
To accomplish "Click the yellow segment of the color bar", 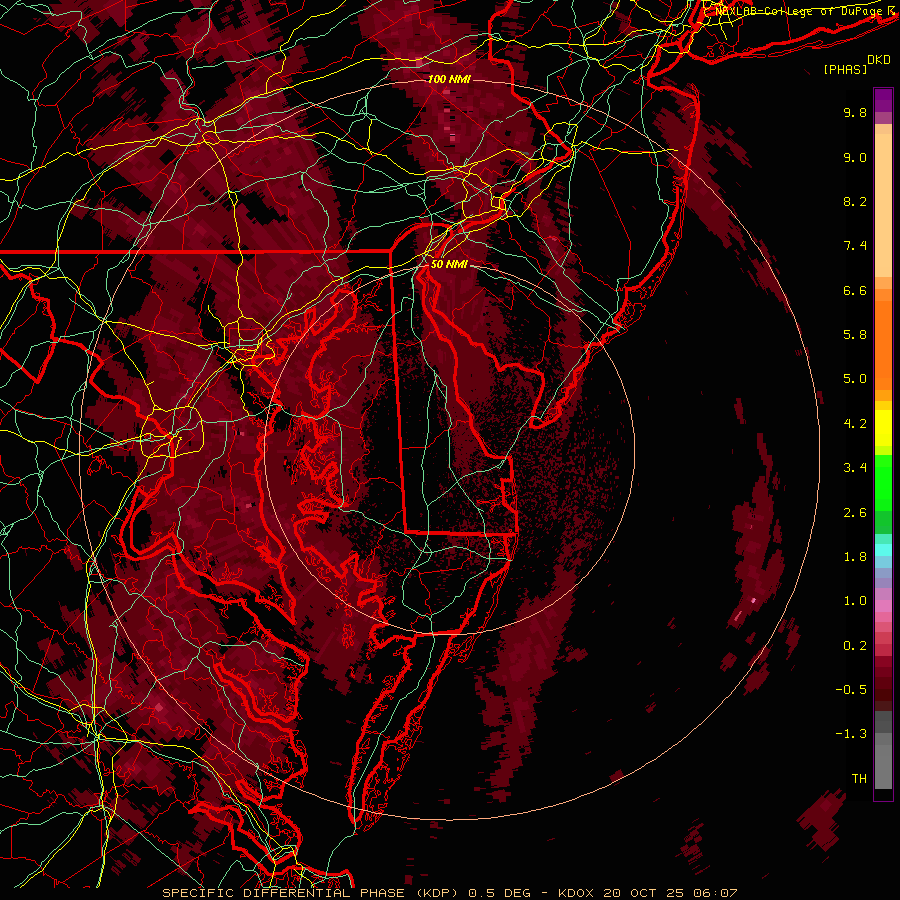I will tap(883, 428).
